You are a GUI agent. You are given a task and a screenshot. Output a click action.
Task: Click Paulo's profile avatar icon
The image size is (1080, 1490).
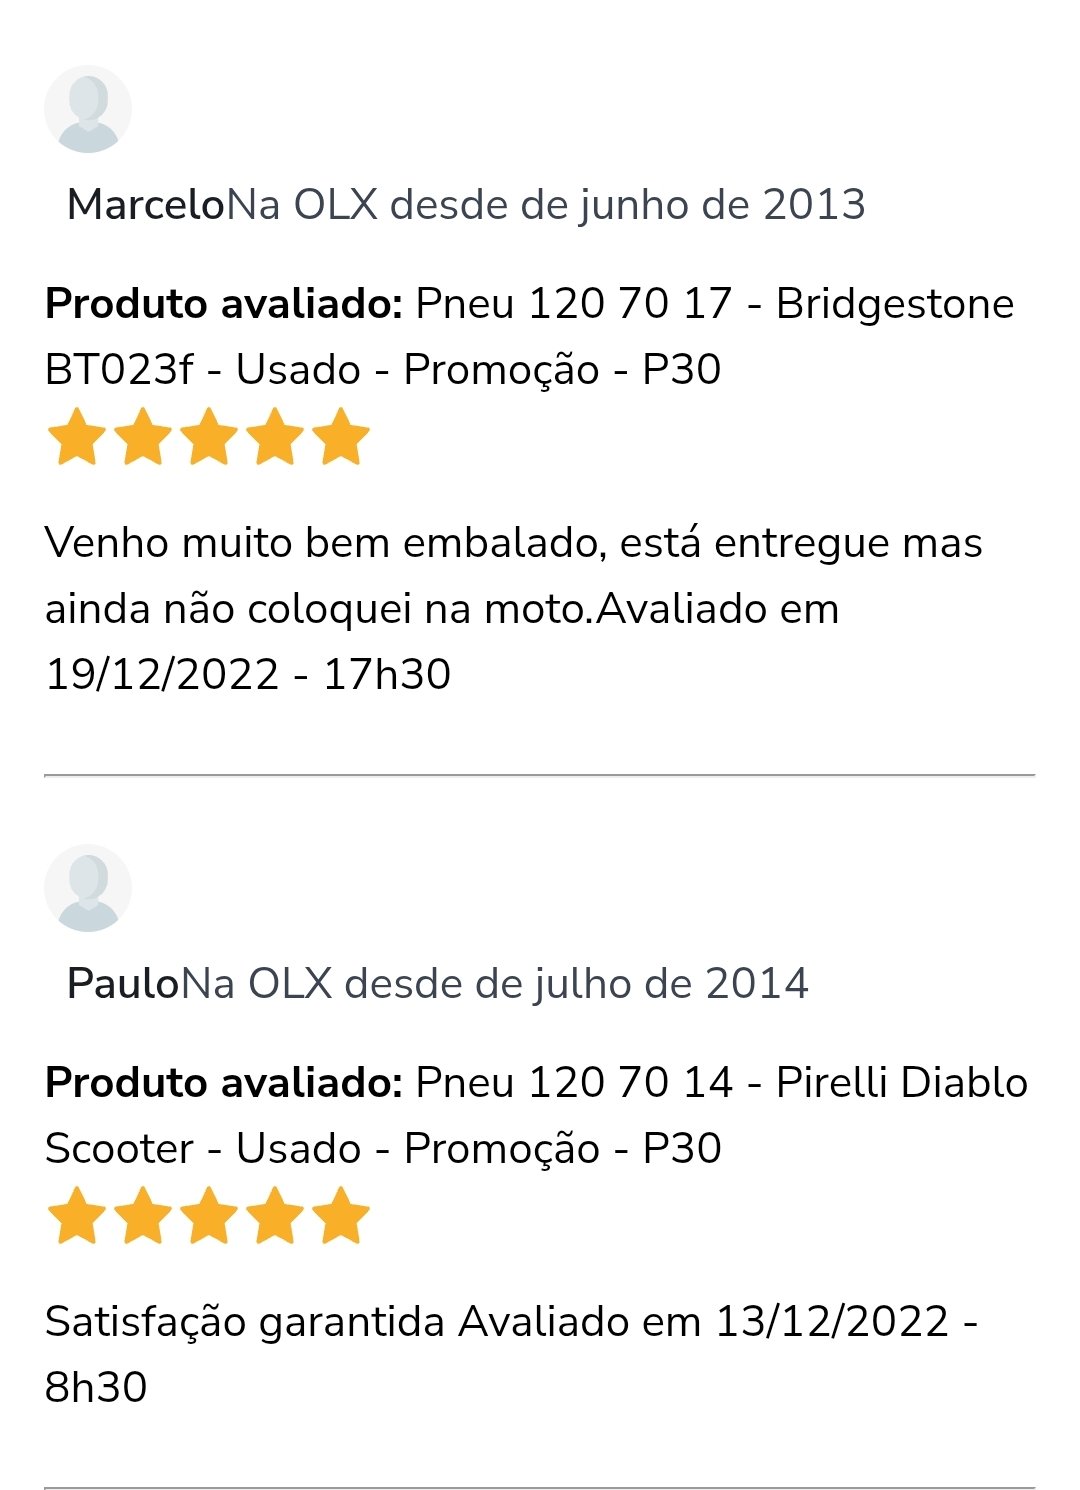click(x=88, y=888)
